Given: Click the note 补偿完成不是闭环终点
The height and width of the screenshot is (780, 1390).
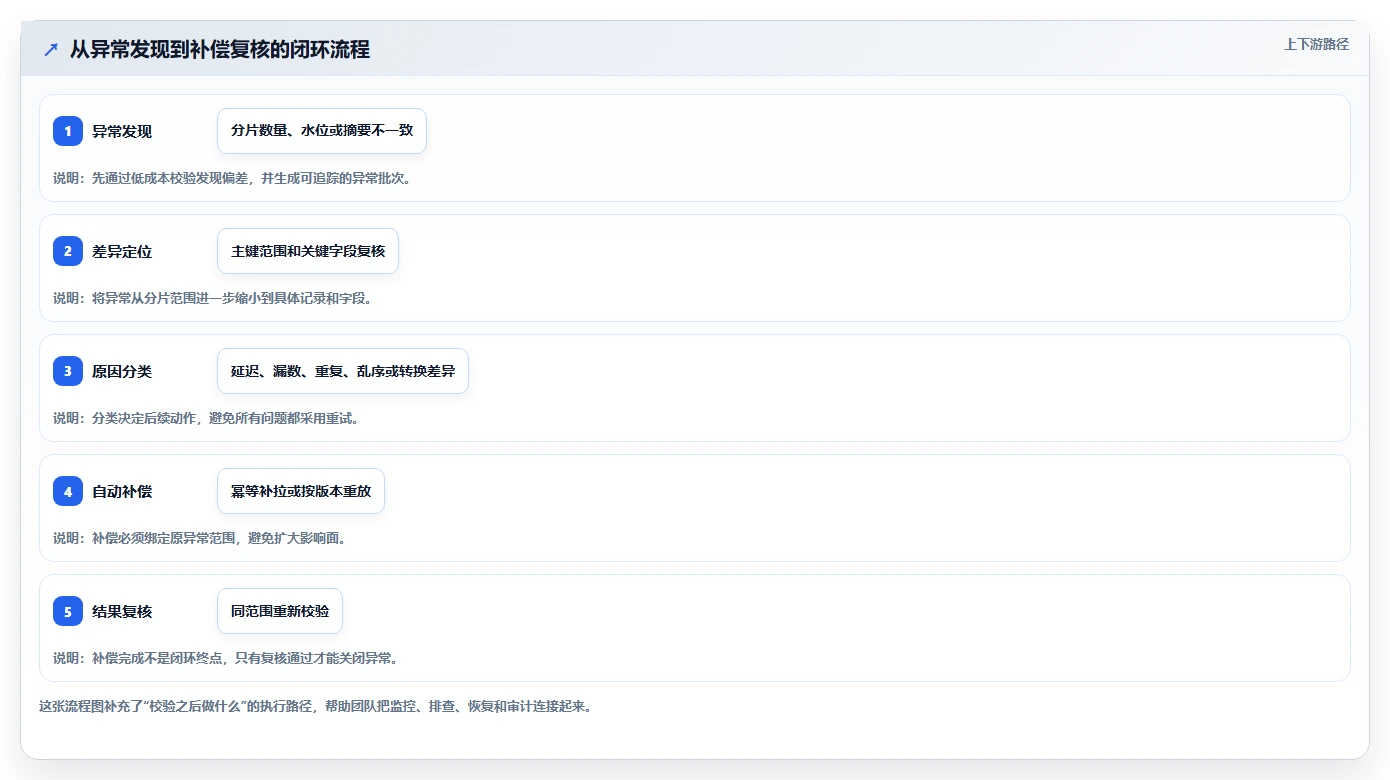Looking at the screenshot, I should (226, 658).
